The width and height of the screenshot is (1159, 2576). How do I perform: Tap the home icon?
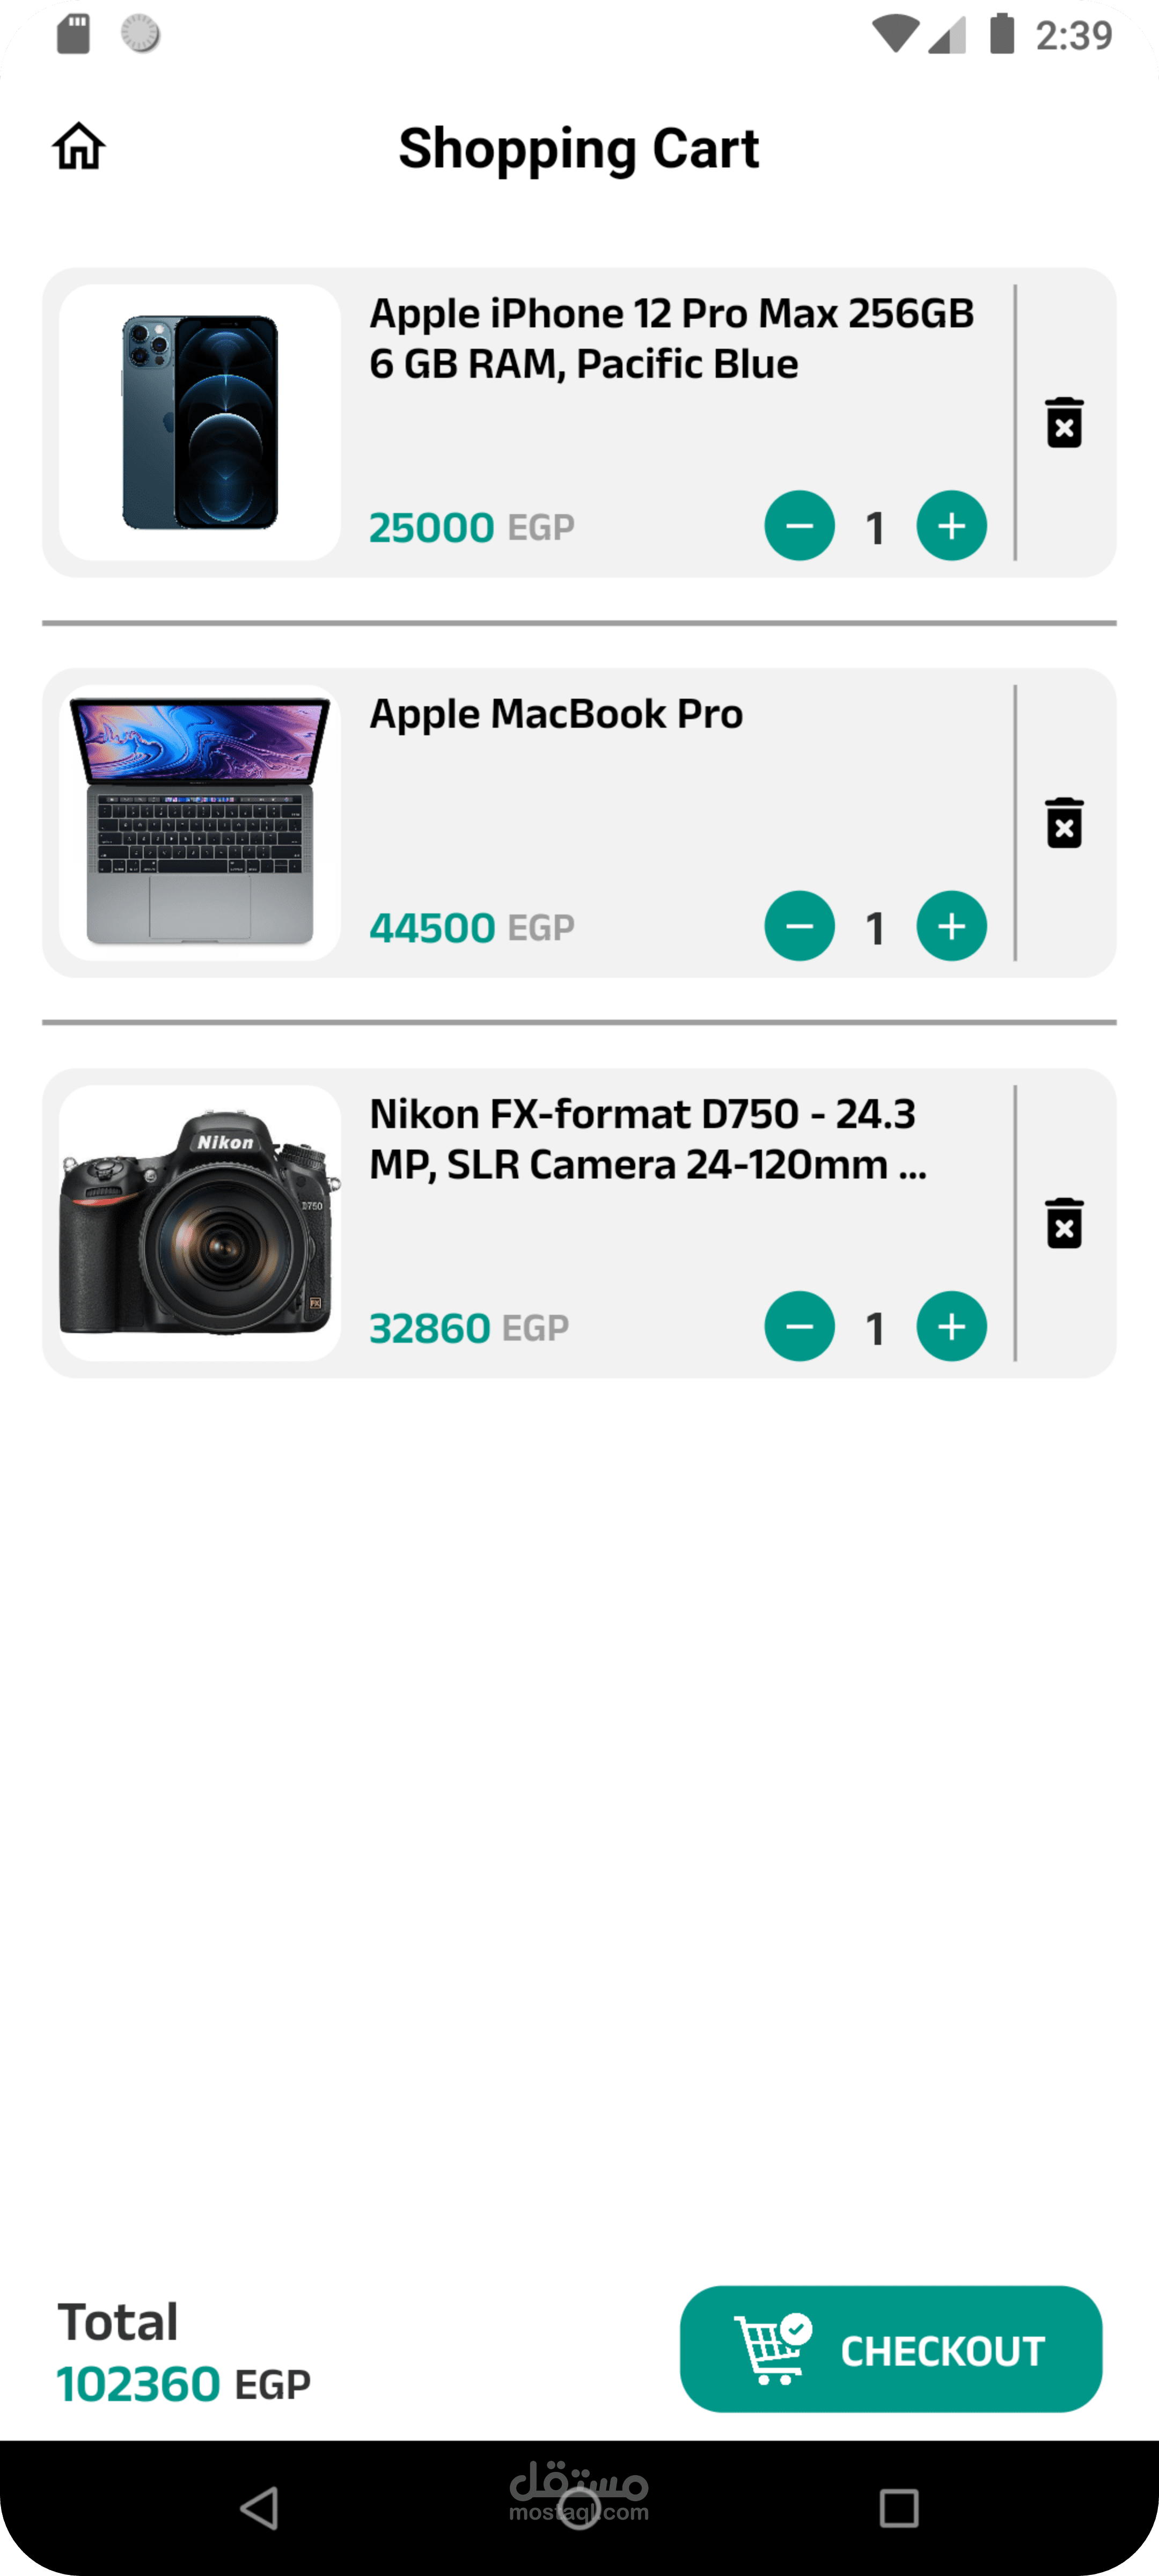[79, 147]
